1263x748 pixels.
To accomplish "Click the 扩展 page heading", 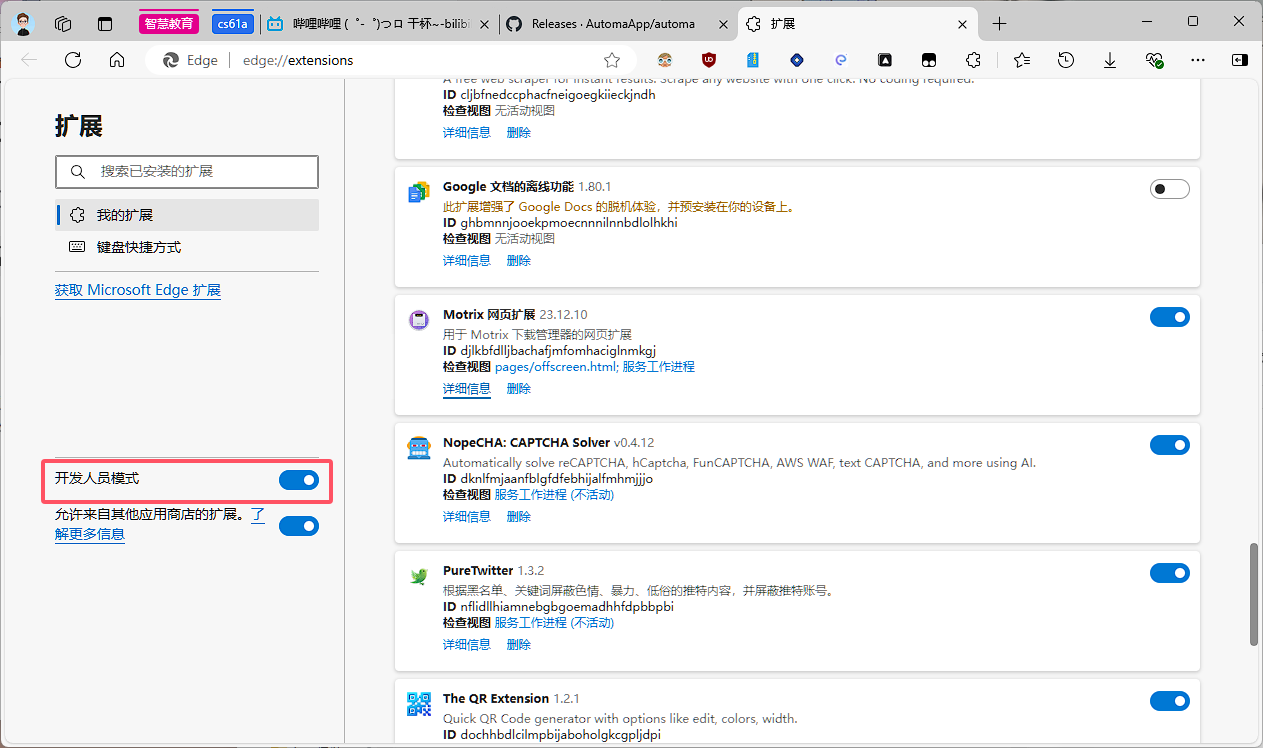I will point(79,126).
